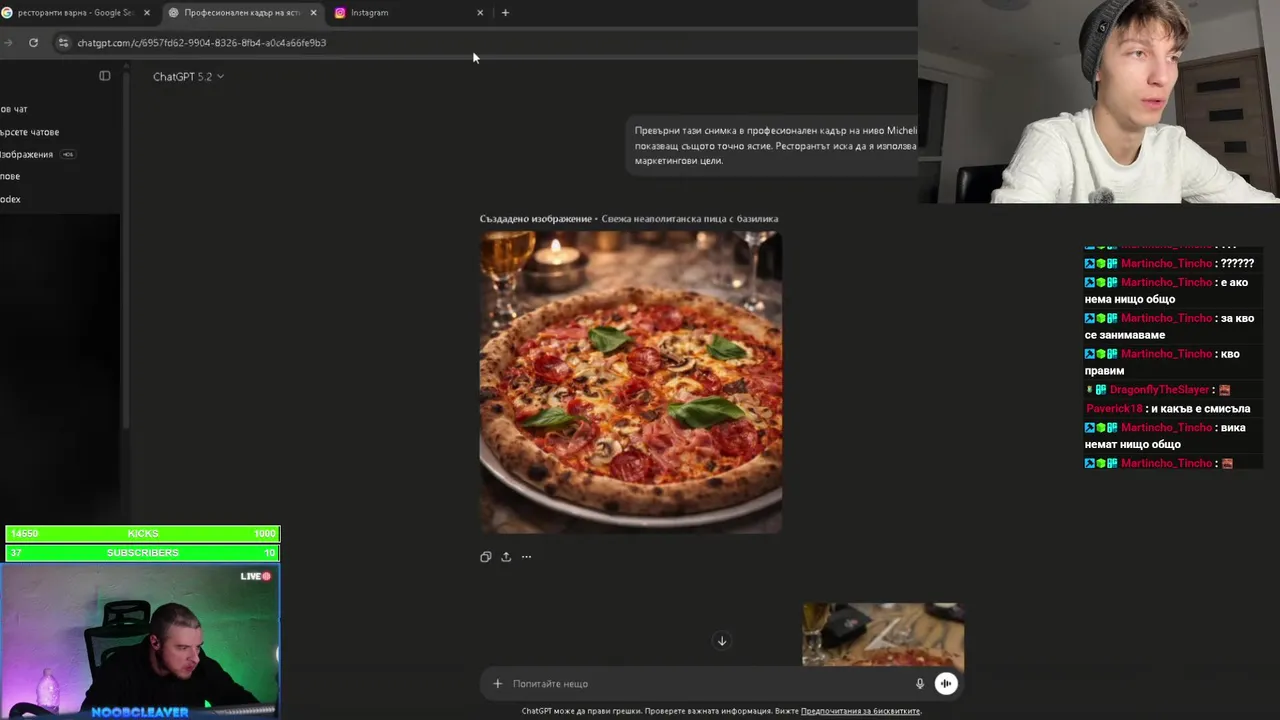The height and width of the screenshot is (720, 1280).
Task: Open site info icon in address bar
Action: click(x=63, y=43)
